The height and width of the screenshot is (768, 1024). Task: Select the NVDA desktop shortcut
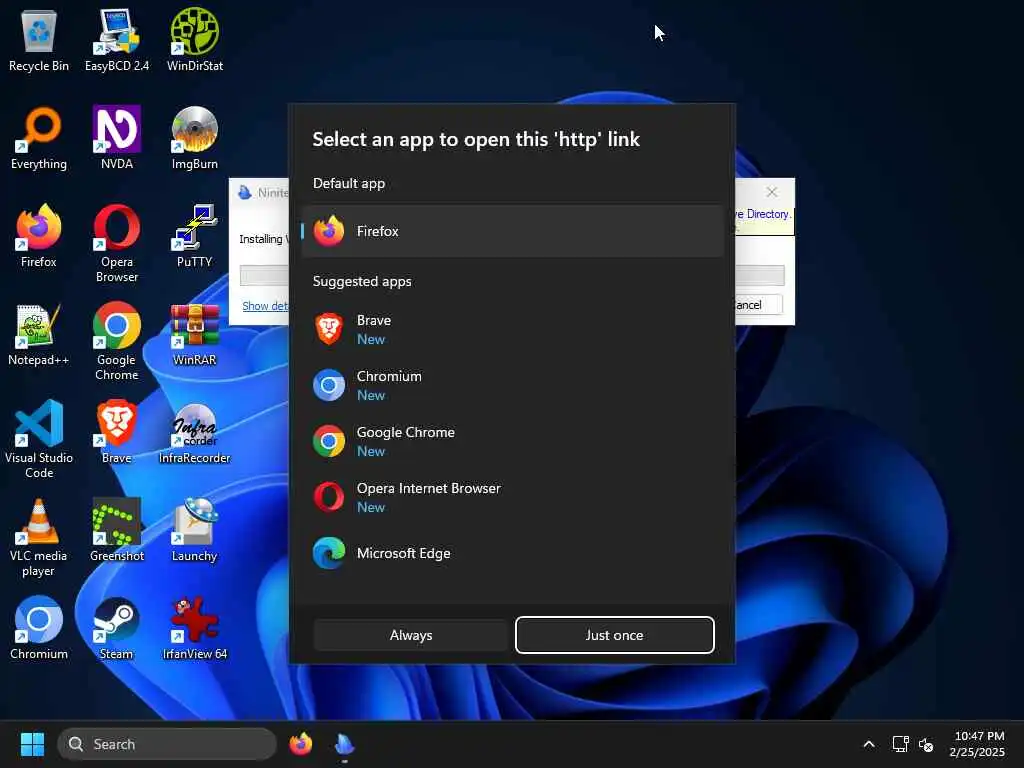click(x=117, y=138)
